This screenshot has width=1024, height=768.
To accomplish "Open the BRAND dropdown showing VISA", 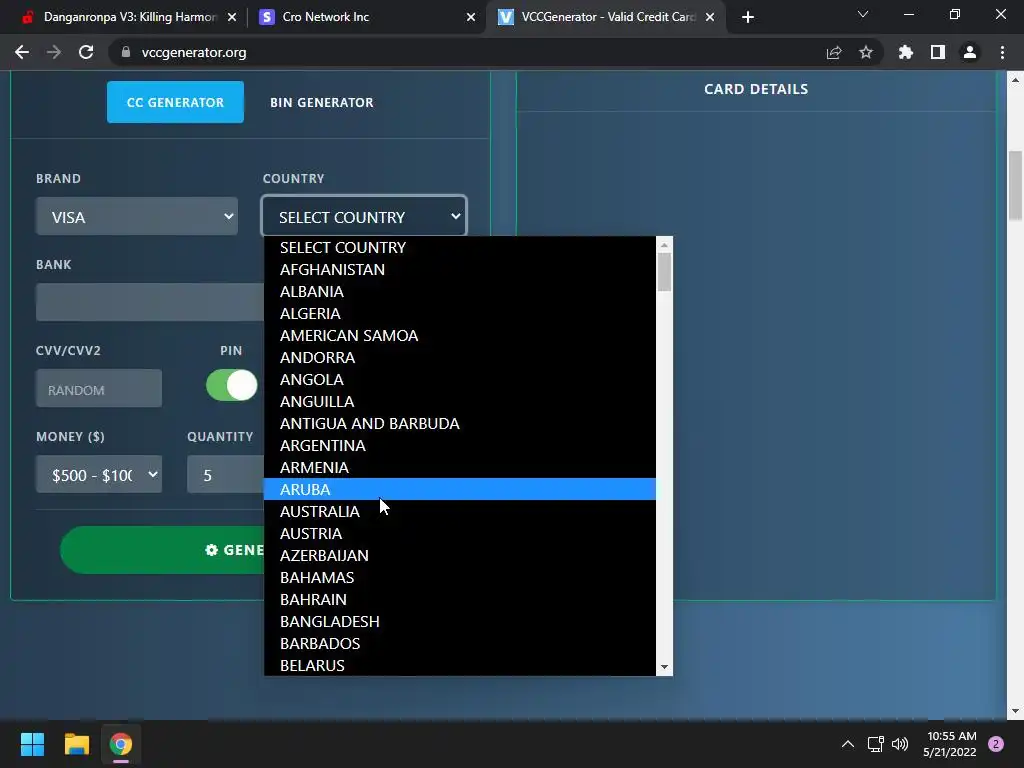I will coord(136,216).
